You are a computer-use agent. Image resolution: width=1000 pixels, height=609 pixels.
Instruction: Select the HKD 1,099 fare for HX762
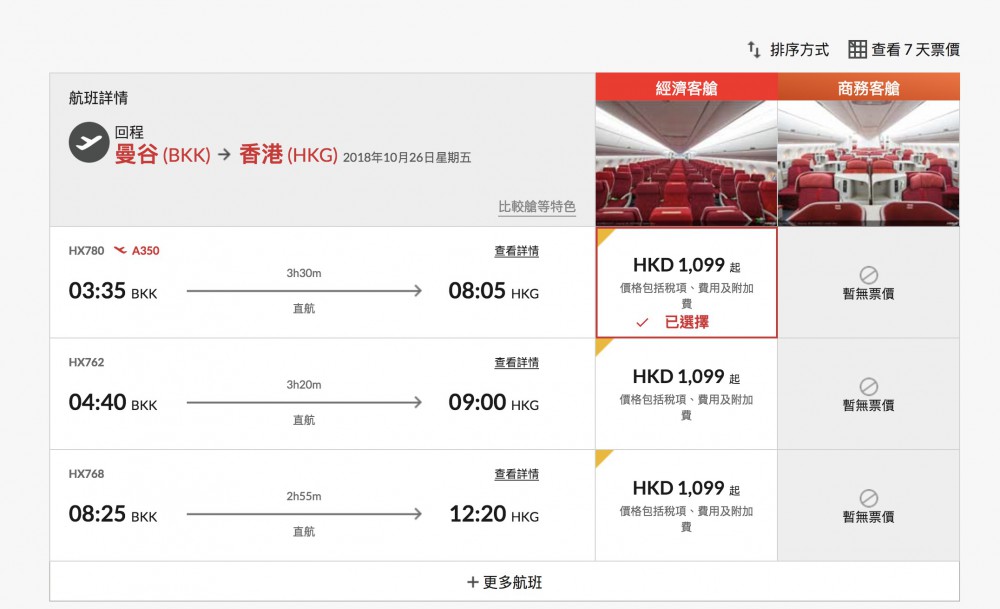(x=686, y=389)
